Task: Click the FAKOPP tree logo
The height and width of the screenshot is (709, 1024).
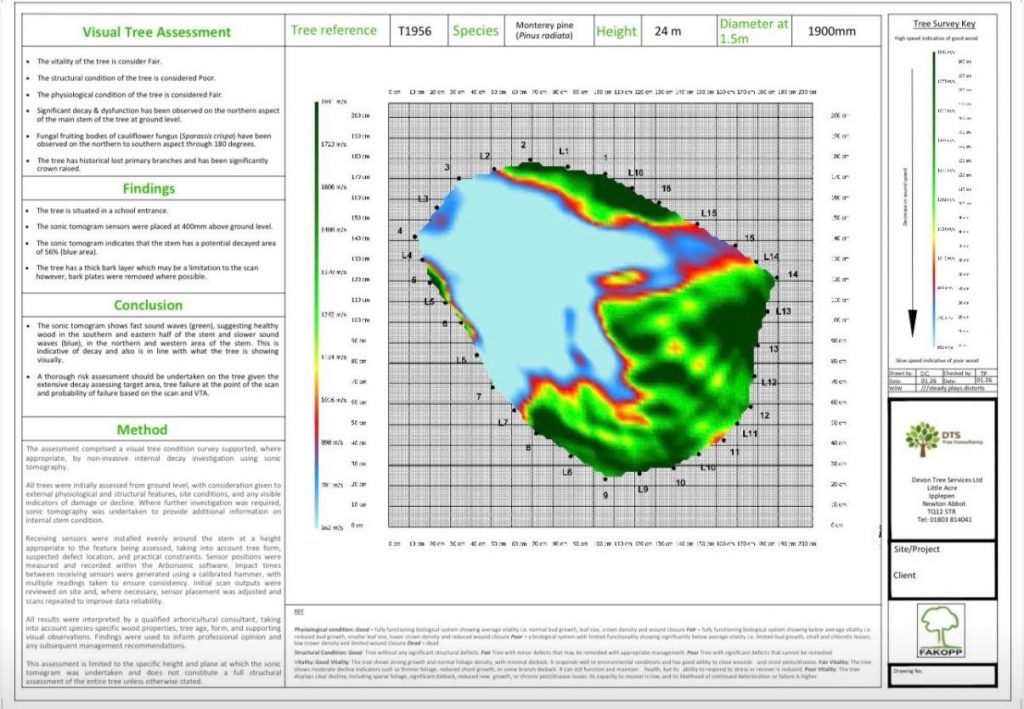Action: [x=941, y=631]
